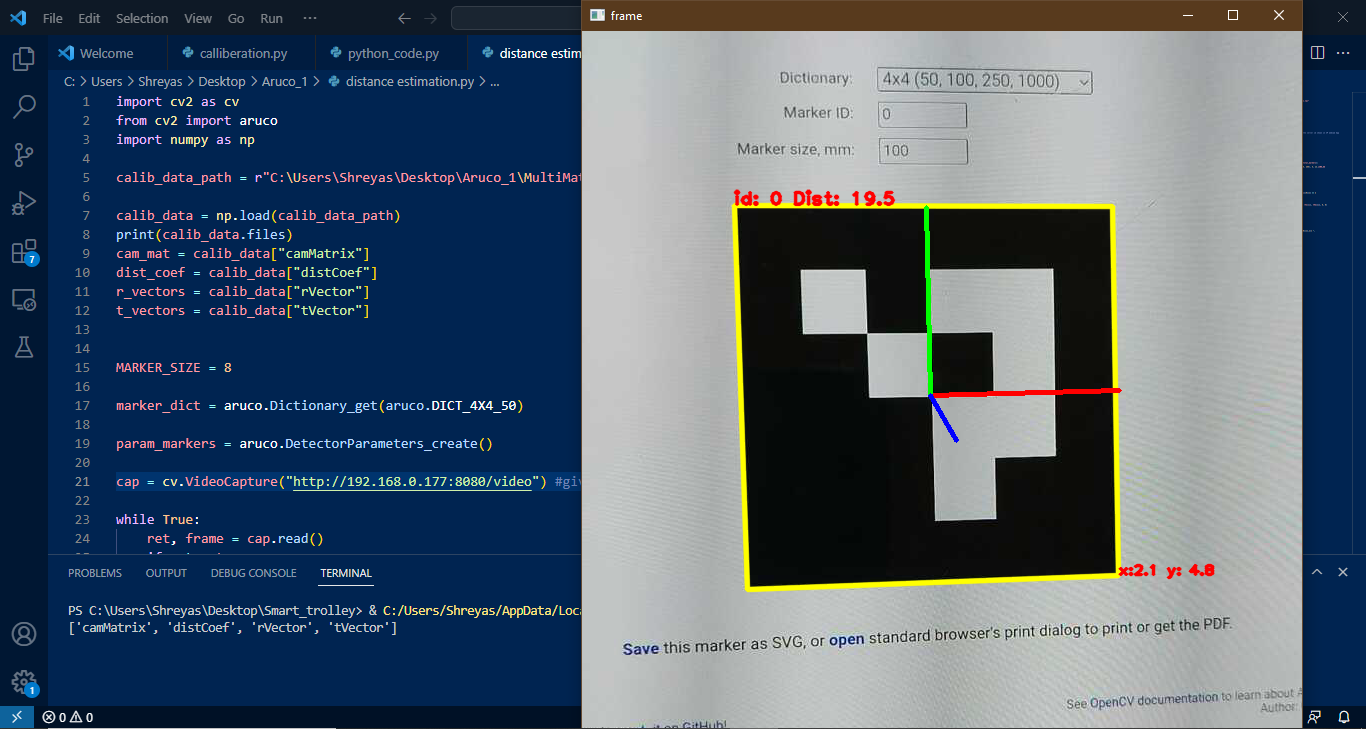Open the Shreyas breadcrumb
Screen dimensions: 1366x729
160,82
